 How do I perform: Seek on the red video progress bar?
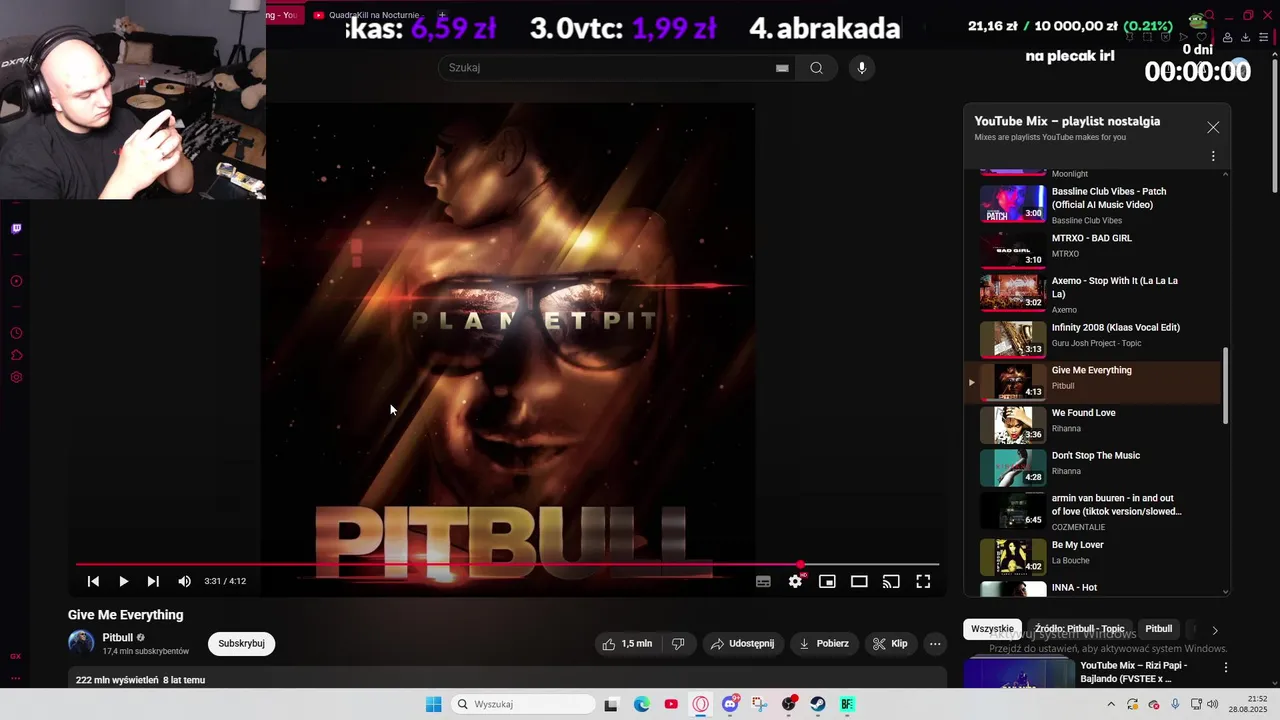point(508,564)
